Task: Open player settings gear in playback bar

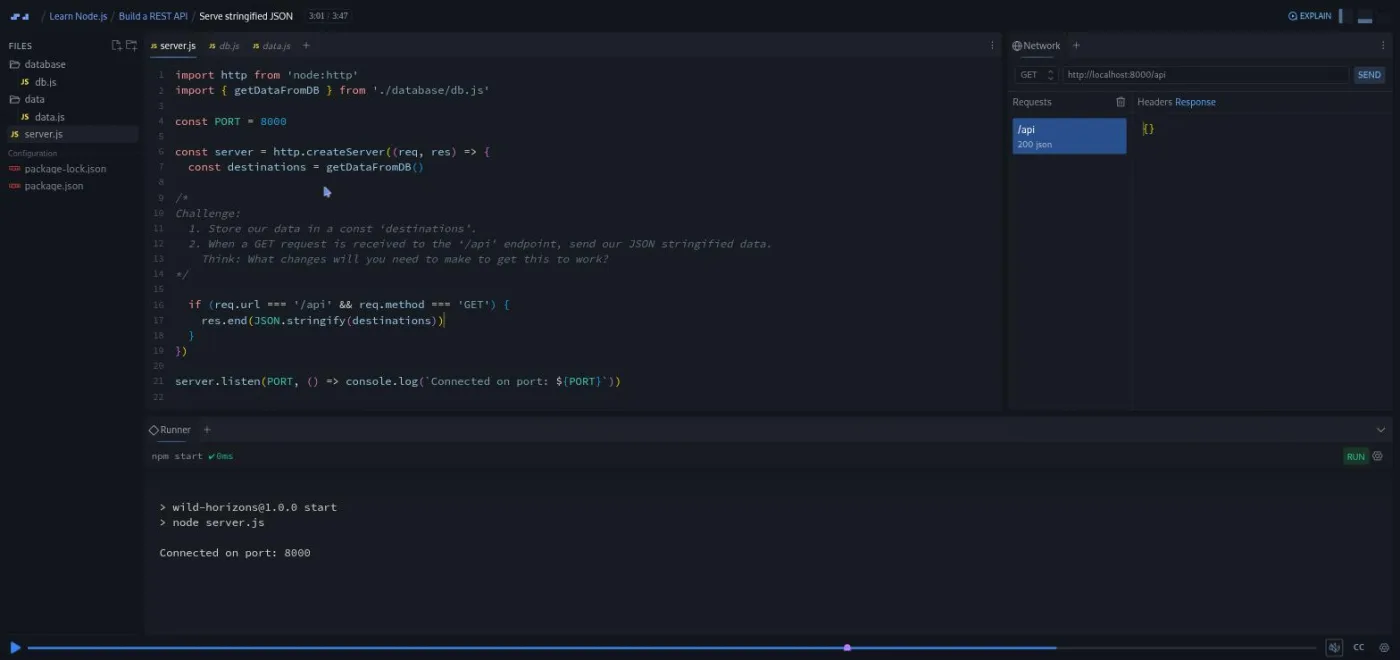Action: [x=1384, y=648]
